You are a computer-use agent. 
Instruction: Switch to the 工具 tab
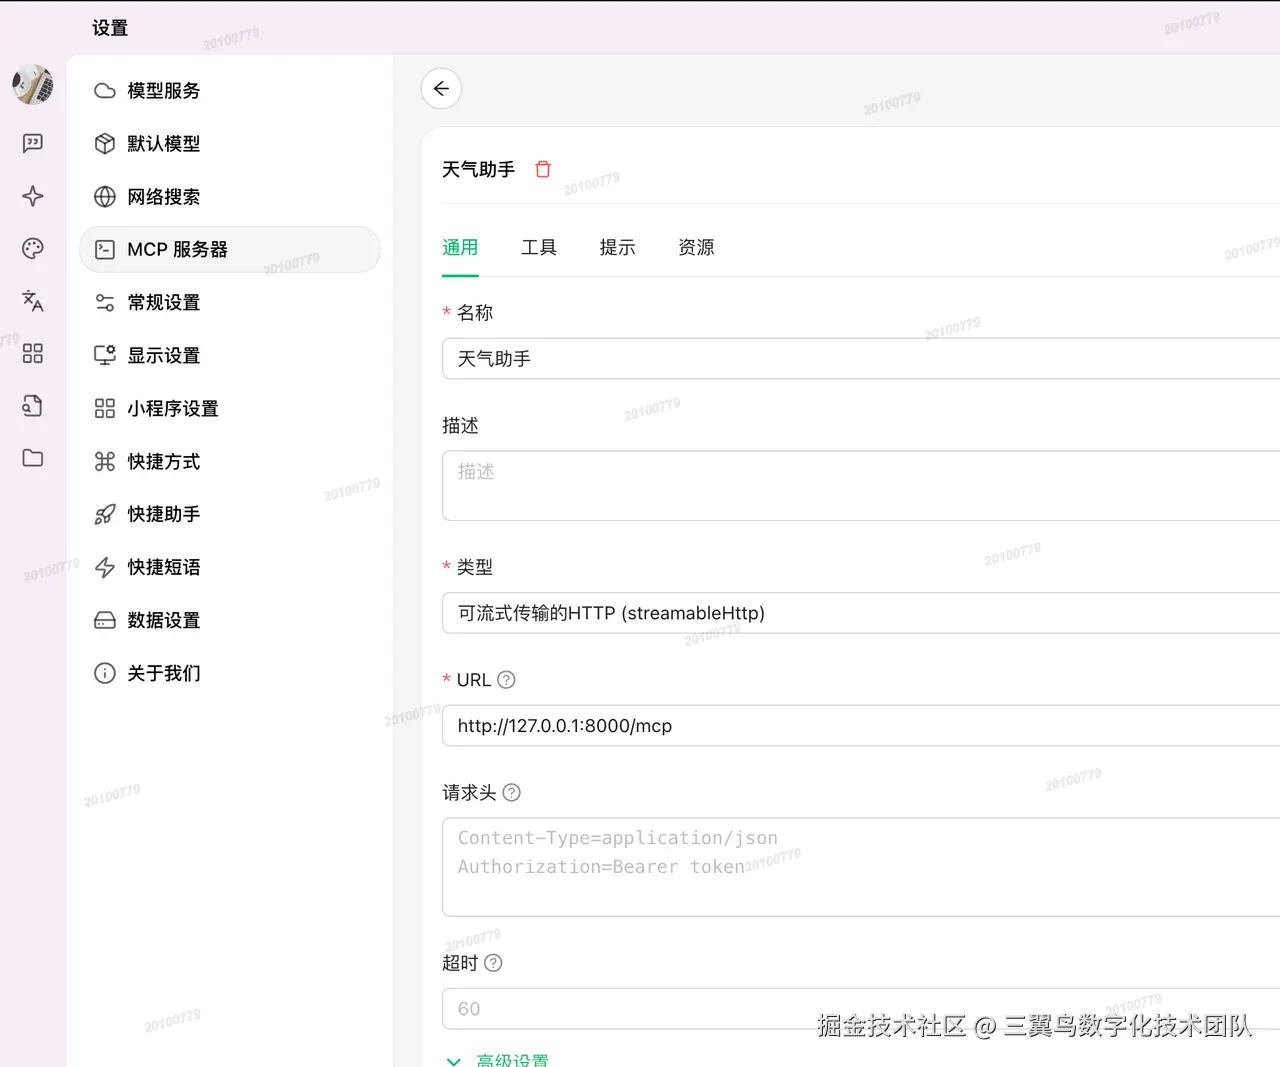539,247
